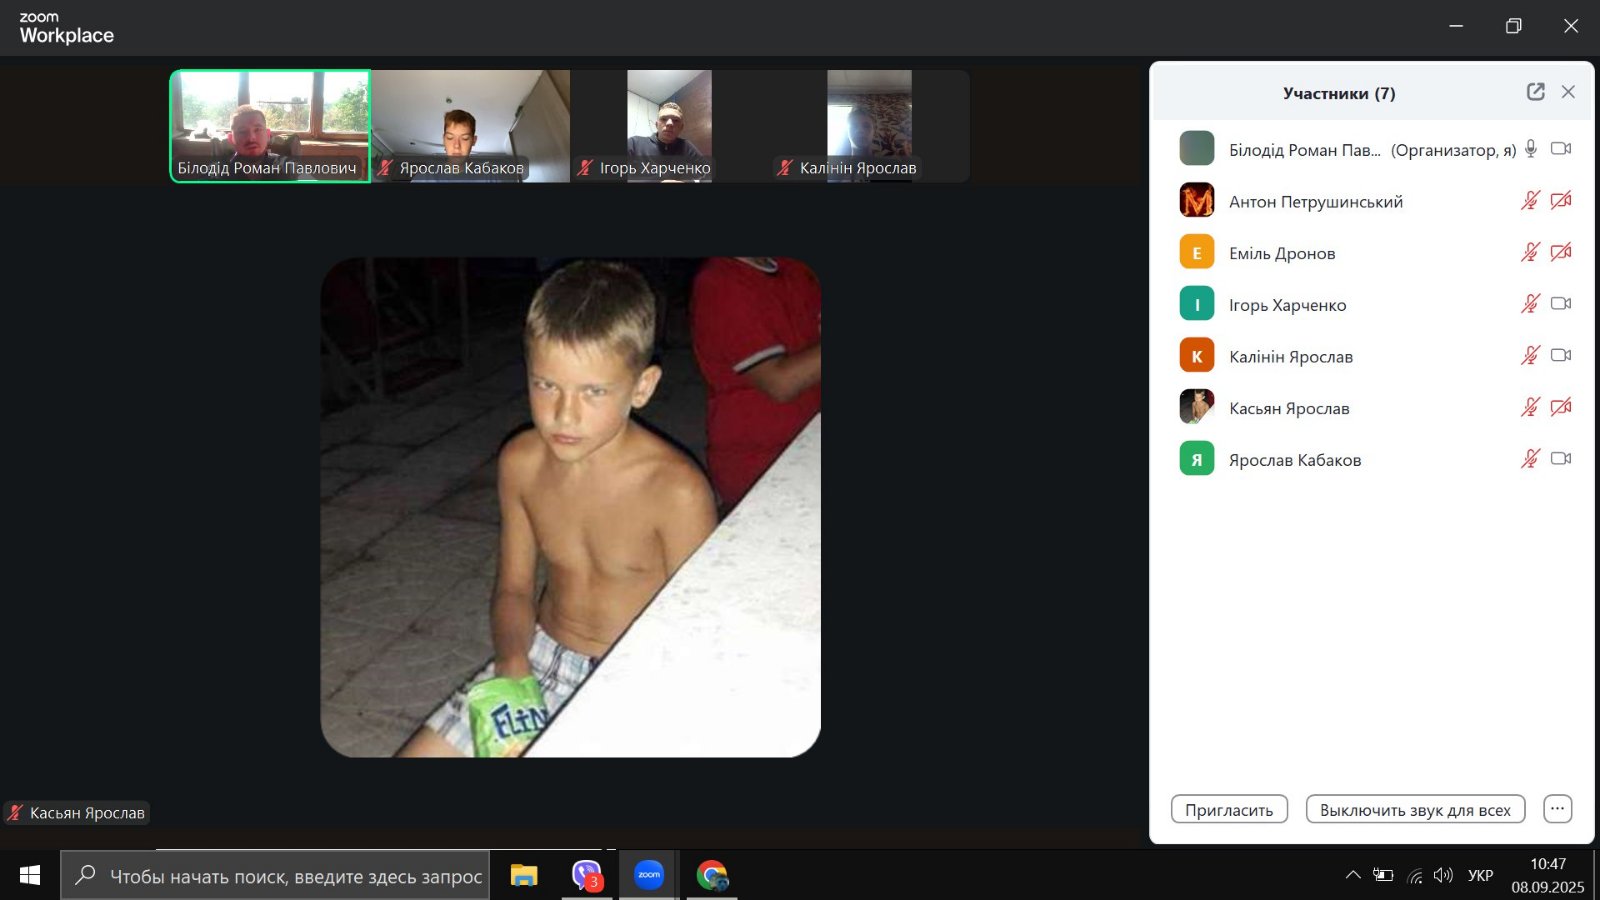Select Ярослав Кабаков video thumbnail
Image resolution: width=1600 pixels, height=900 pixels.
(470, 125)
